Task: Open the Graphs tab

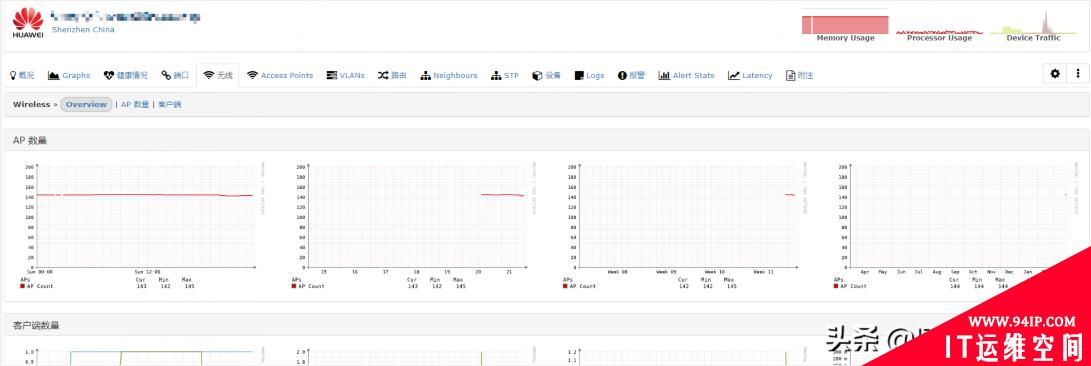Action: coord(69,75)
